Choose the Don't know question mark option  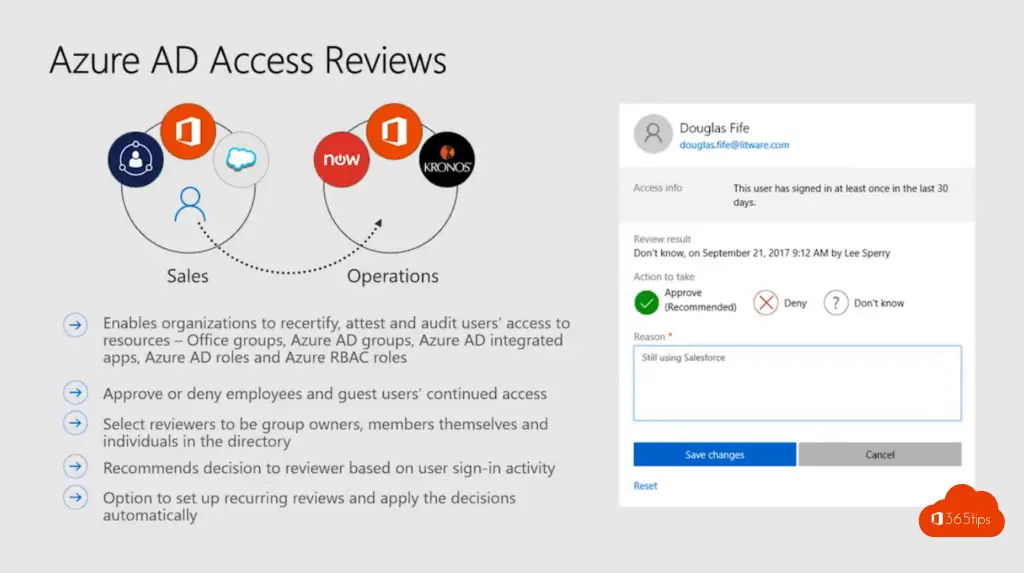pyautogui.click(x=836, y=302)
